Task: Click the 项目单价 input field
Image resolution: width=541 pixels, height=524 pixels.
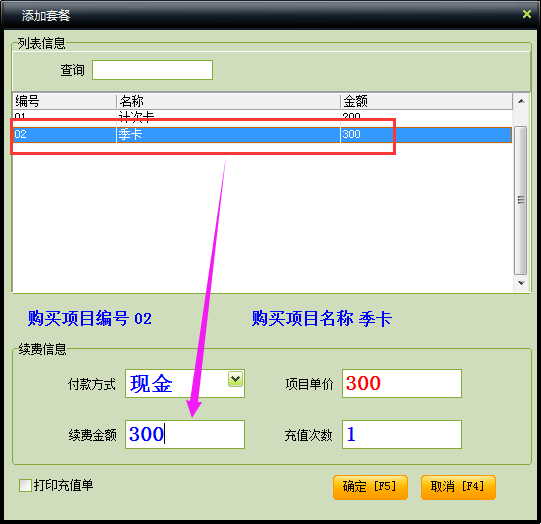Action: pyautogui.click(x=402, y=383)
